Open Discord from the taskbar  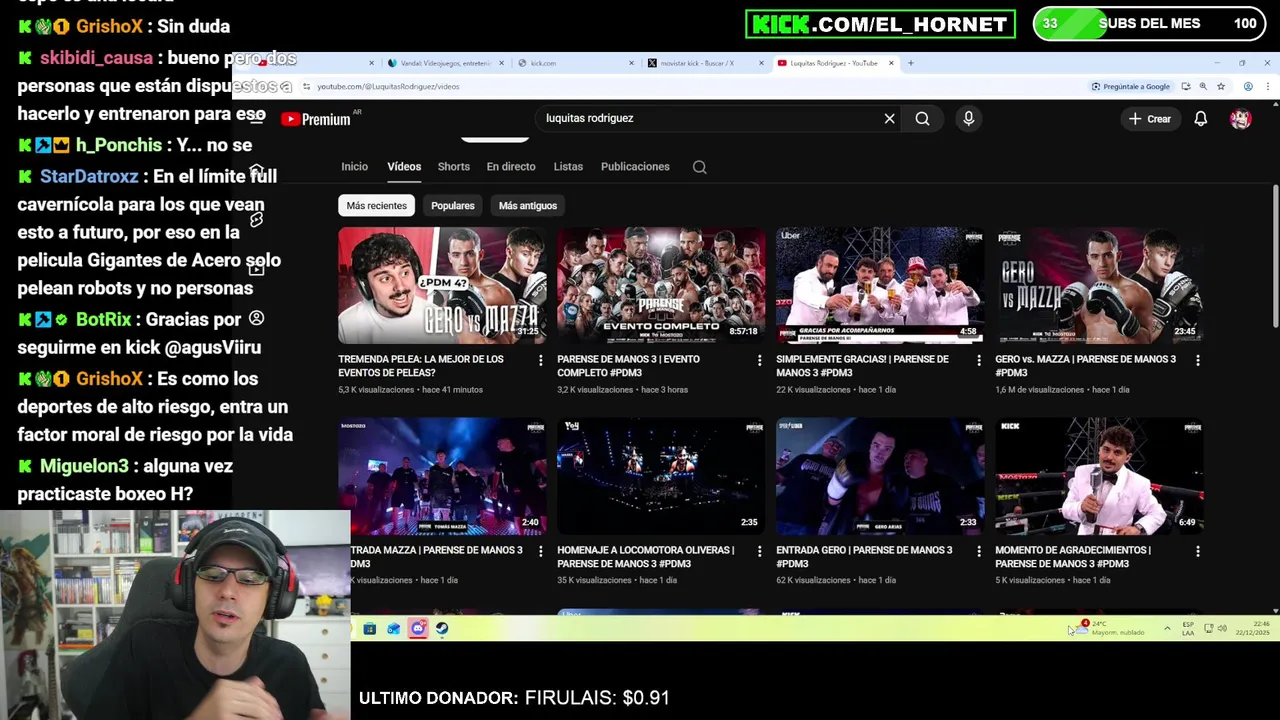418,629
